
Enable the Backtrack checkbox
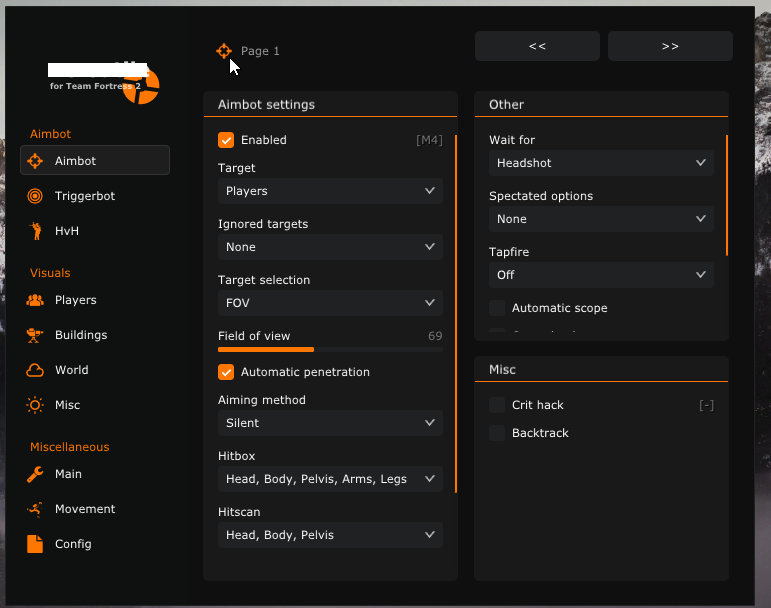point(497,433)
